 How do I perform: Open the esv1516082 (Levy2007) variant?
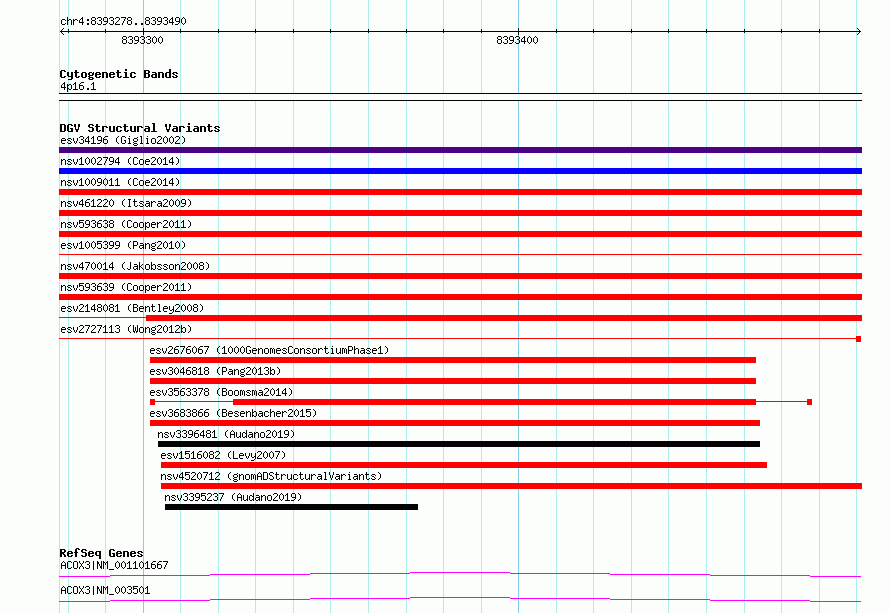click(223, 455)
